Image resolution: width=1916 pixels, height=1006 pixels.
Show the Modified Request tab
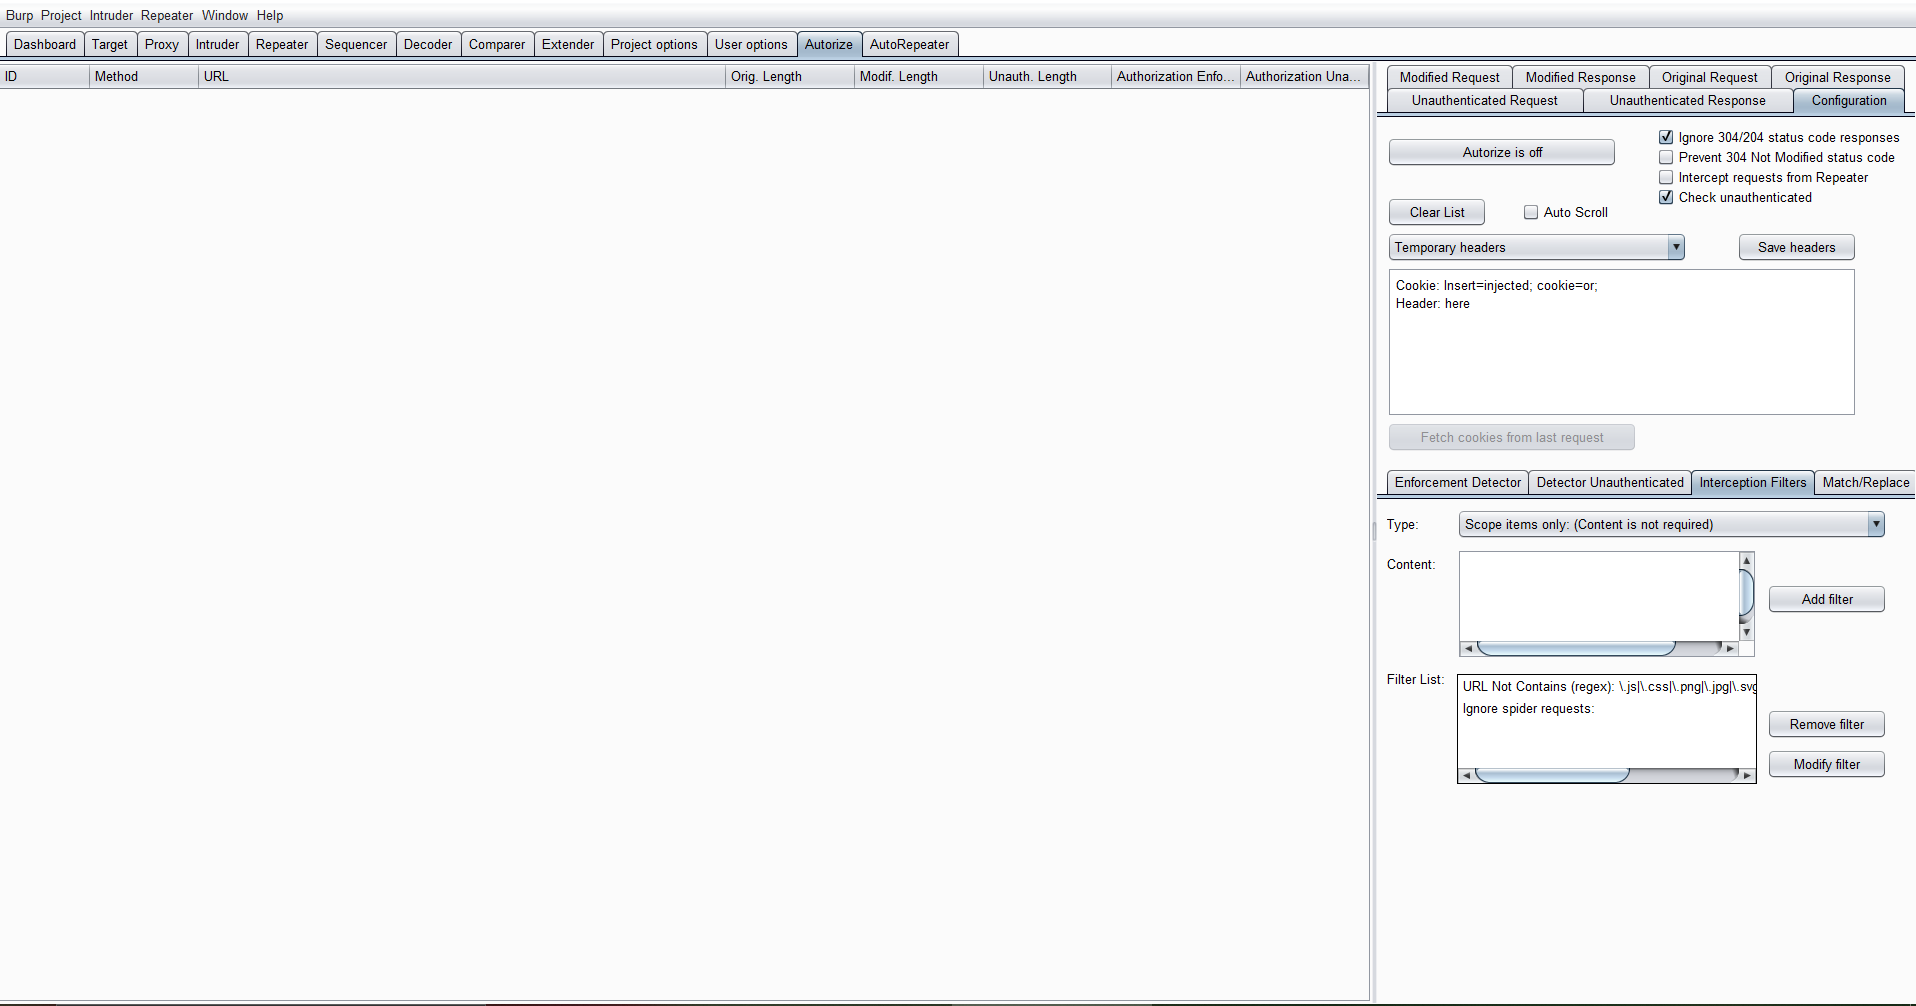point(1450,77)
